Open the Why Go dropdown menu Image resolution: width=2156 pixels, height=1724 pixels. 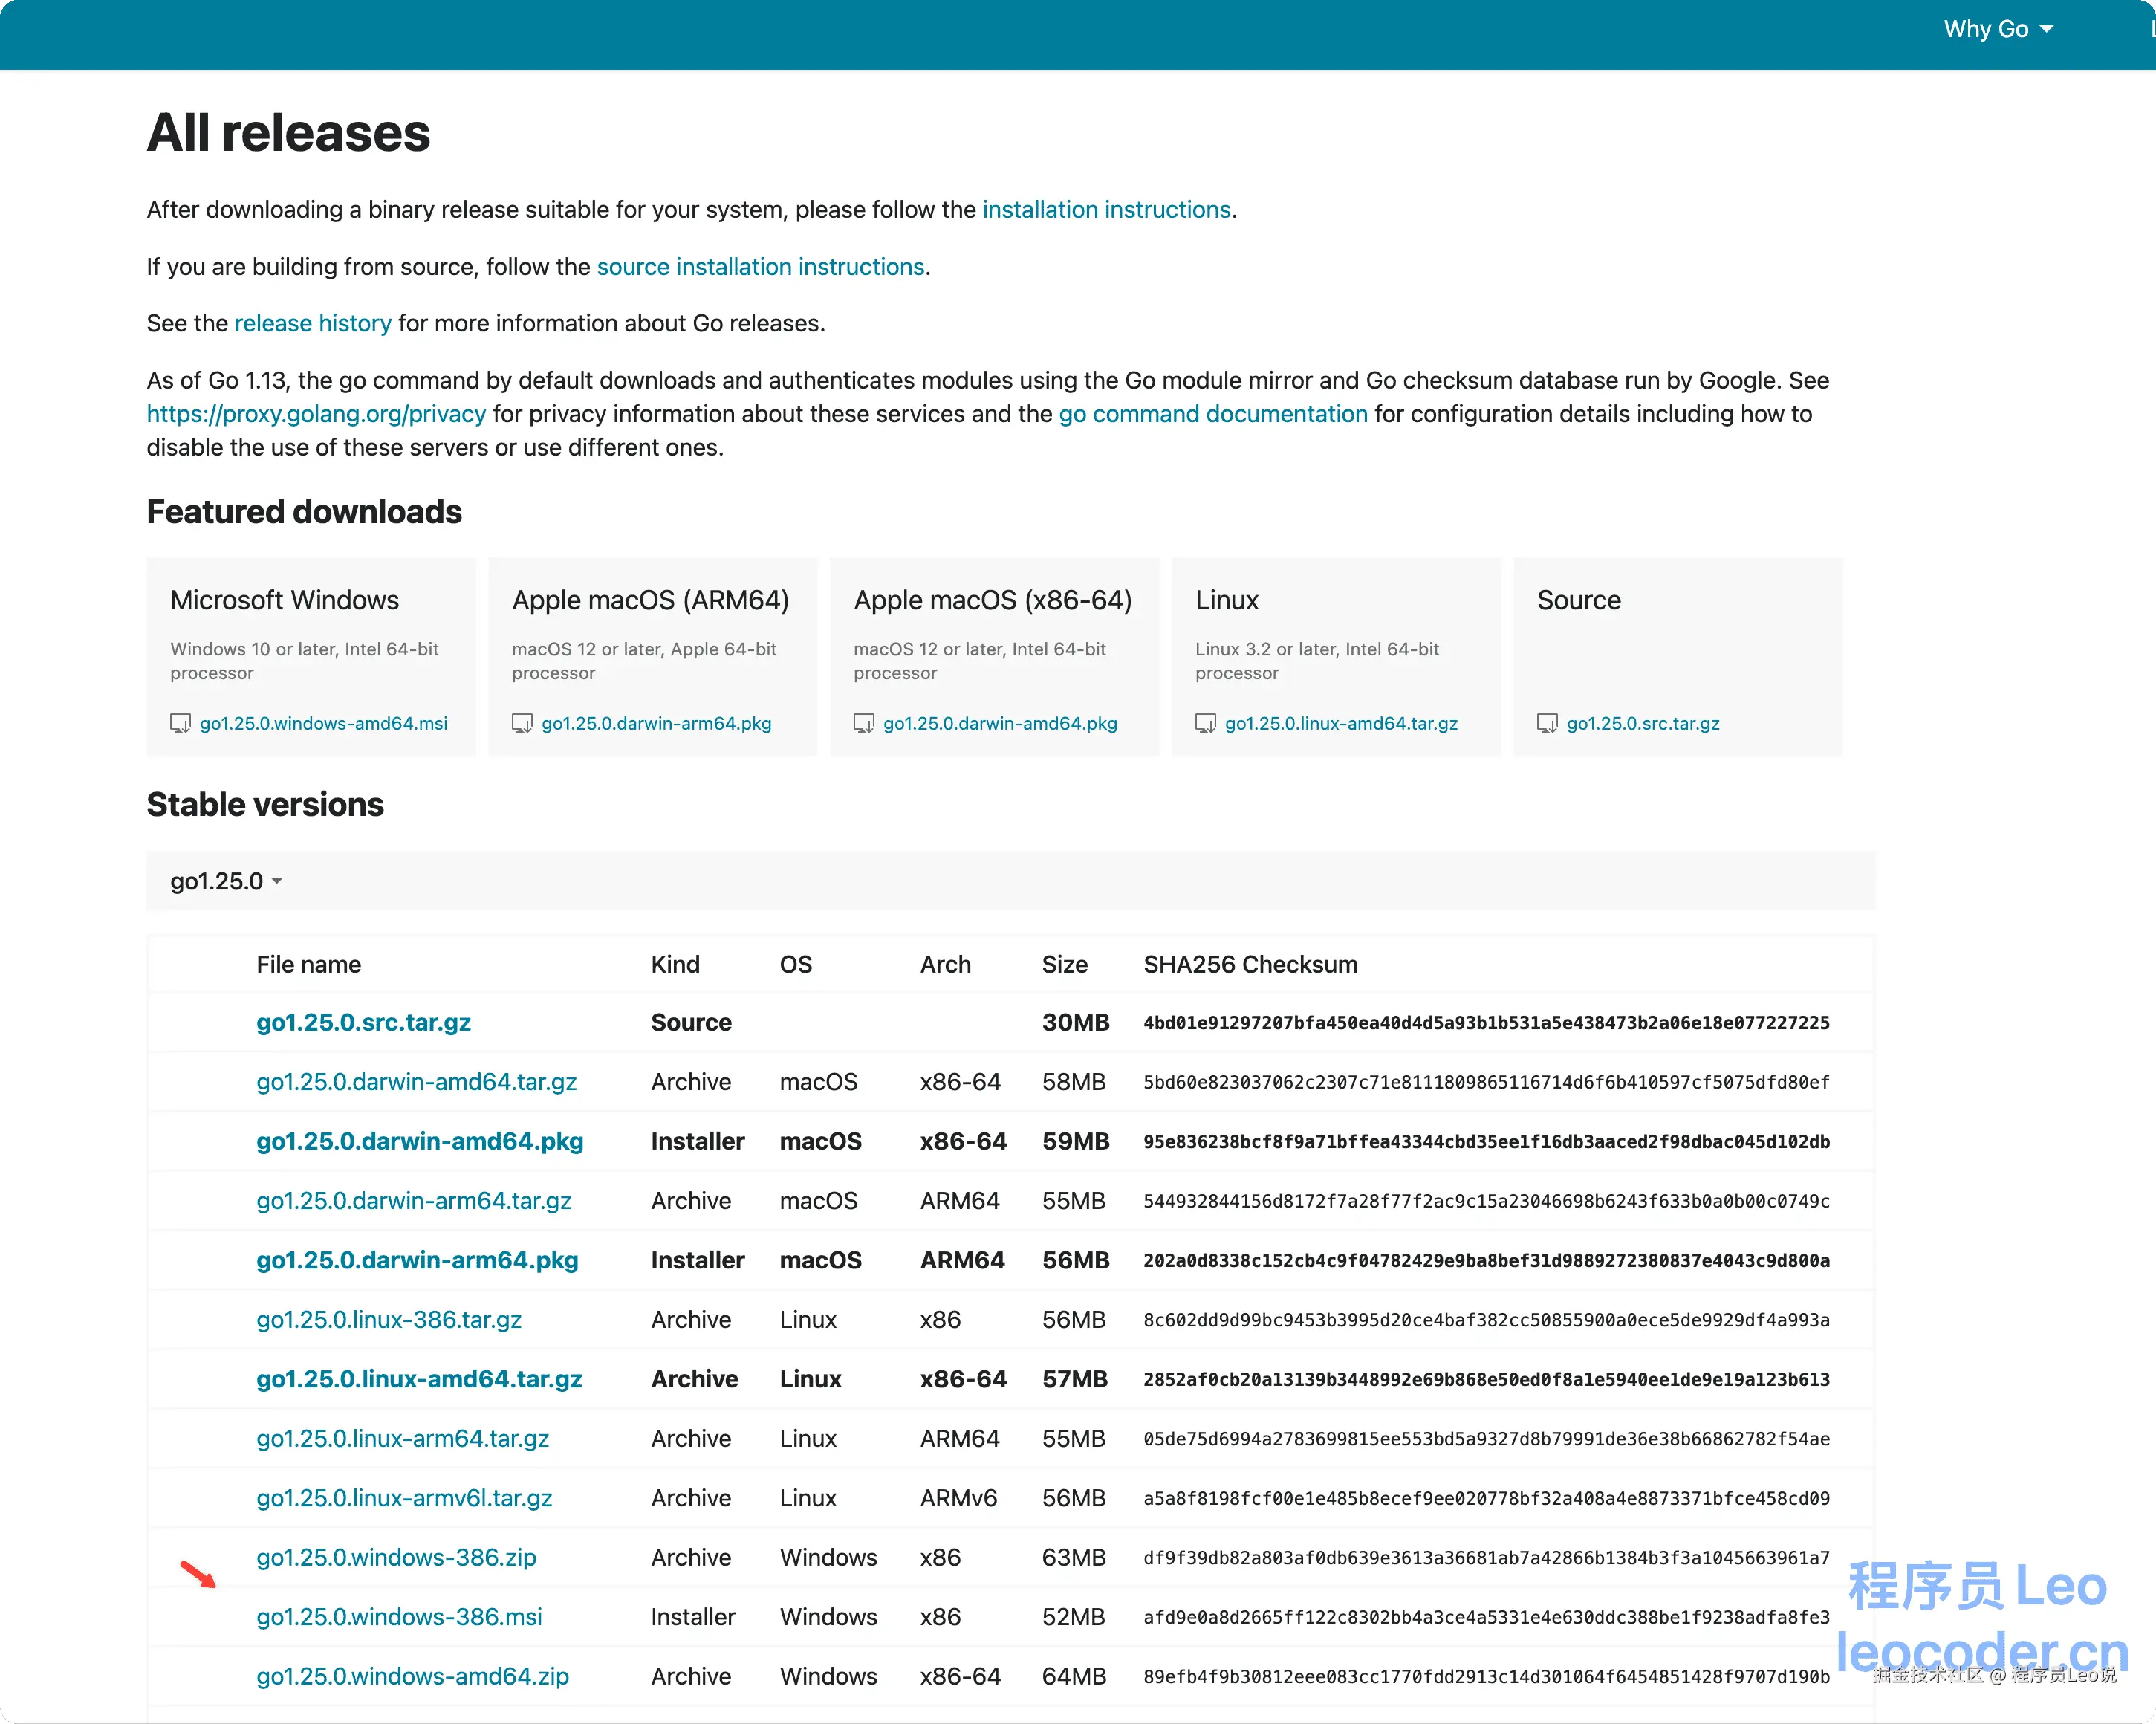coord(1998,29)
